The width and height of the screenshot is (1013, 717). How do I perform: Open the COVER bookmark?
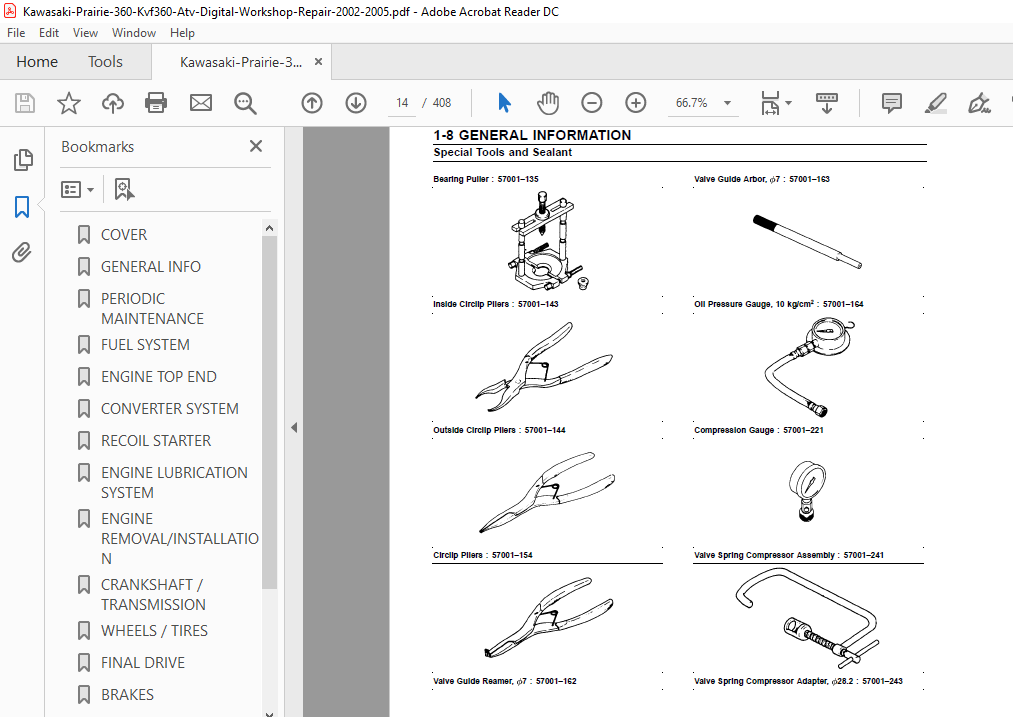[124, 234]
